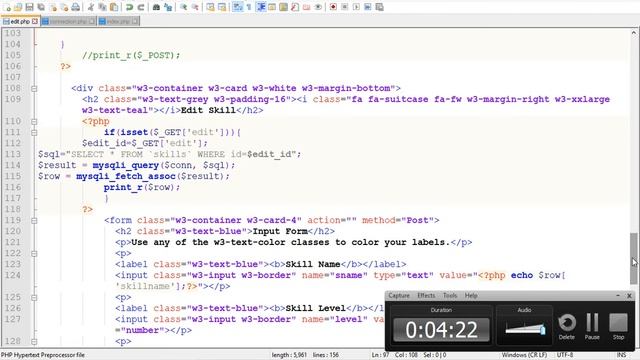
Task: Undo the last edit with green arrow
Action: [129, 7]
